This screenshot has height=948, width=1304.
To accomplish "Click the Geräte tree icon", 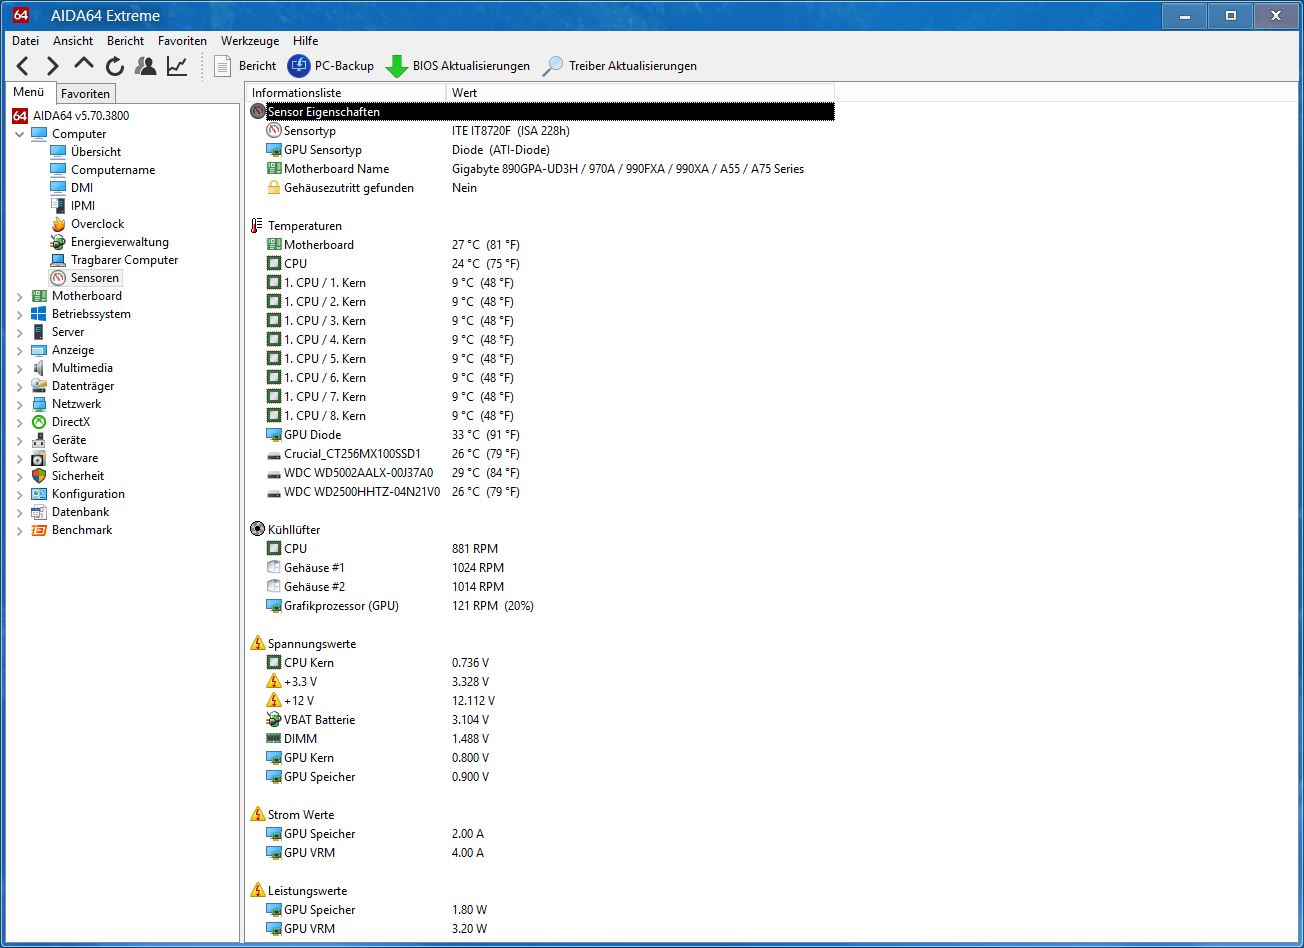I will point(39,440).
